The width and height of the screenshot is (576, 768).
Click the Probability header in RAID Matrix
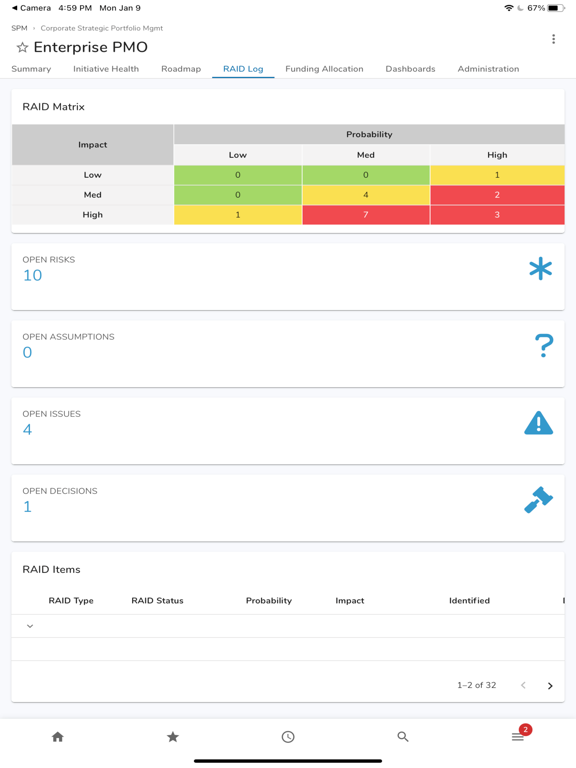369,134
